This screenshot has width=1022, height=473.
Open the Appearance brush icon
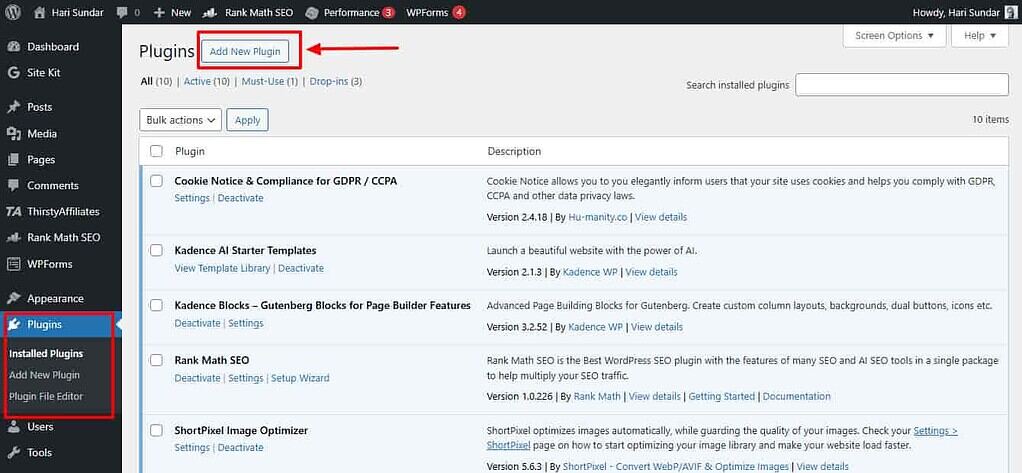click(14, 298)
